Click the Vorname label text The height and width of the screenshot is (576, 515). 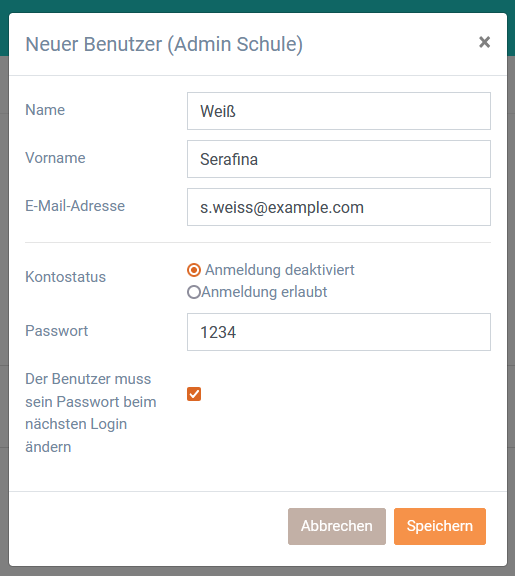[x=55, y=158]
